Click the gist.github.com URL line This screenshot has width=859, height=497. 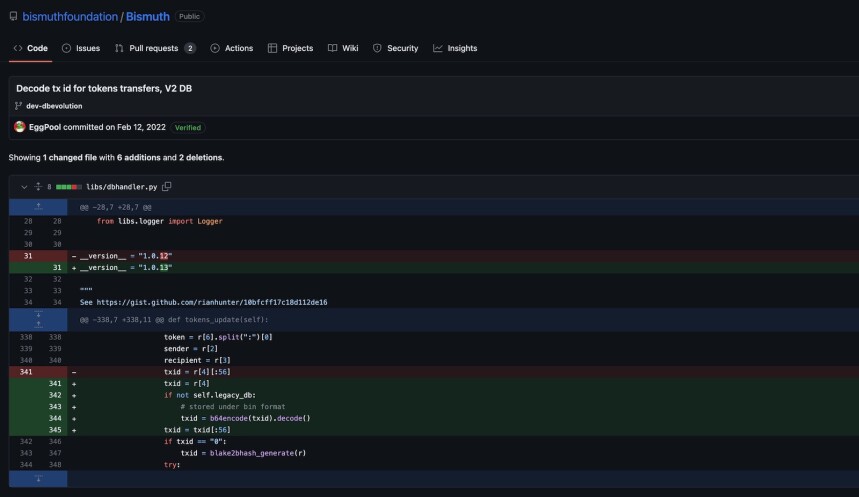coord(203,302)
